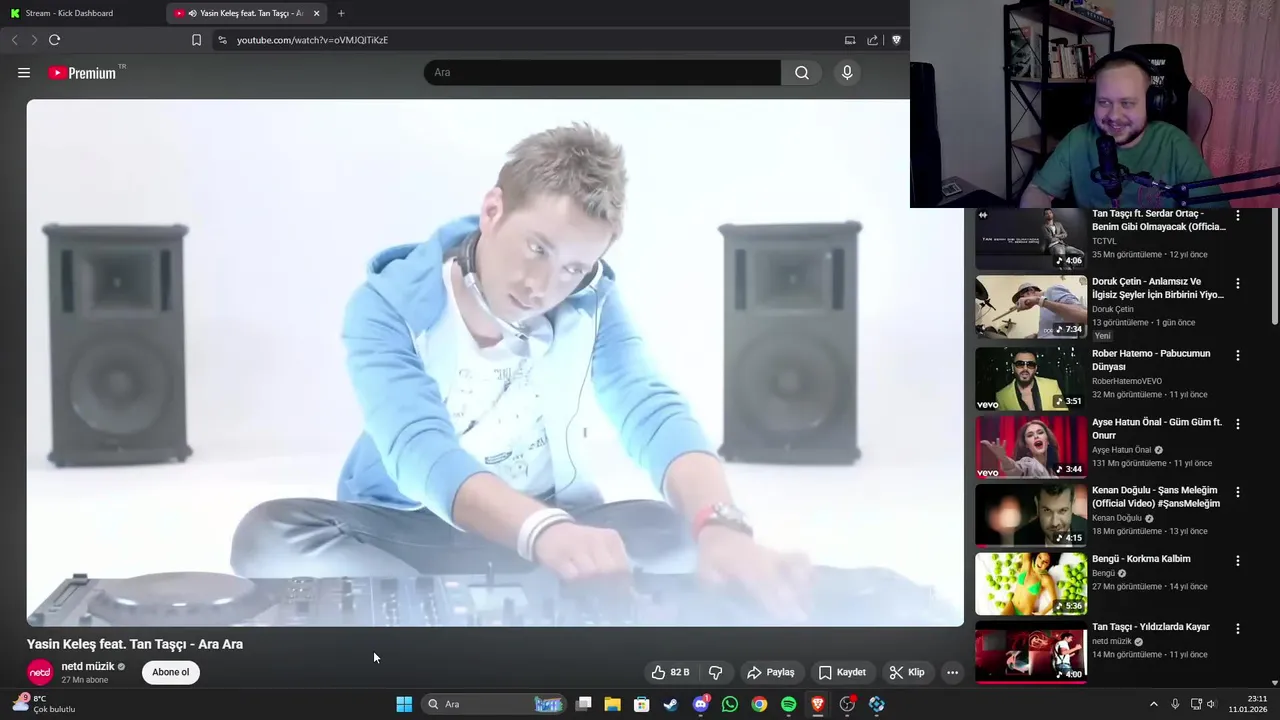This screenshot has height=720, width=1280.
Task: Open Tan Taşçı - Benim Gibi Olmayacak title
Action: click(1158, 220)
